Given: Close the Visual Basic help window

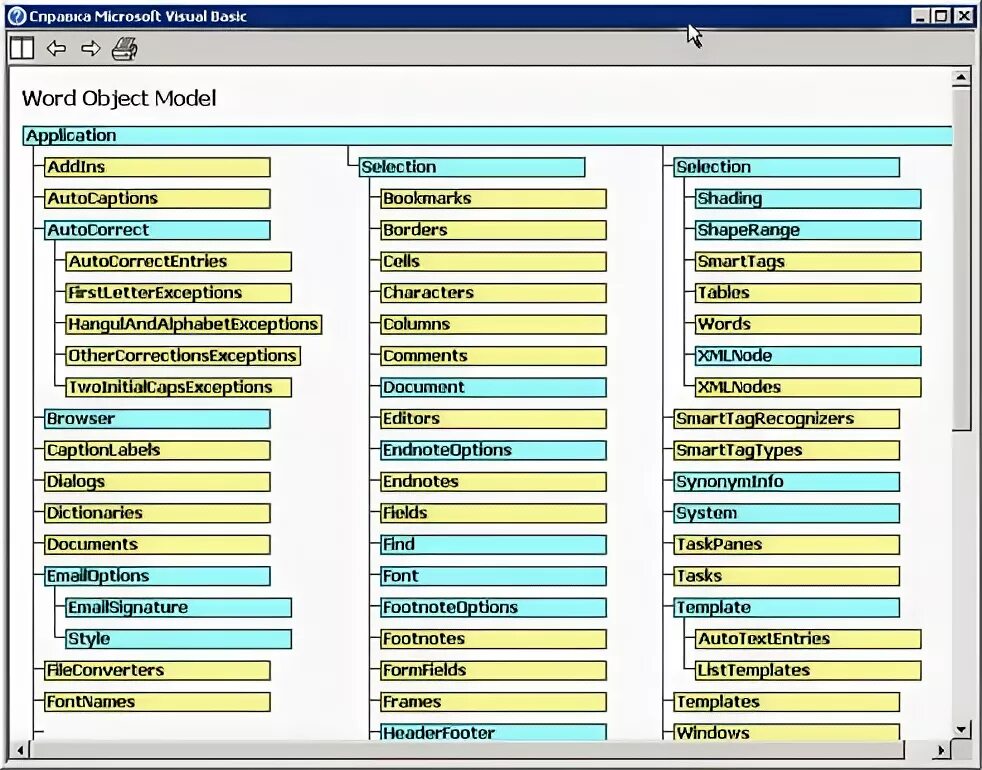Looking at the screenshot, I should point(964,16).
